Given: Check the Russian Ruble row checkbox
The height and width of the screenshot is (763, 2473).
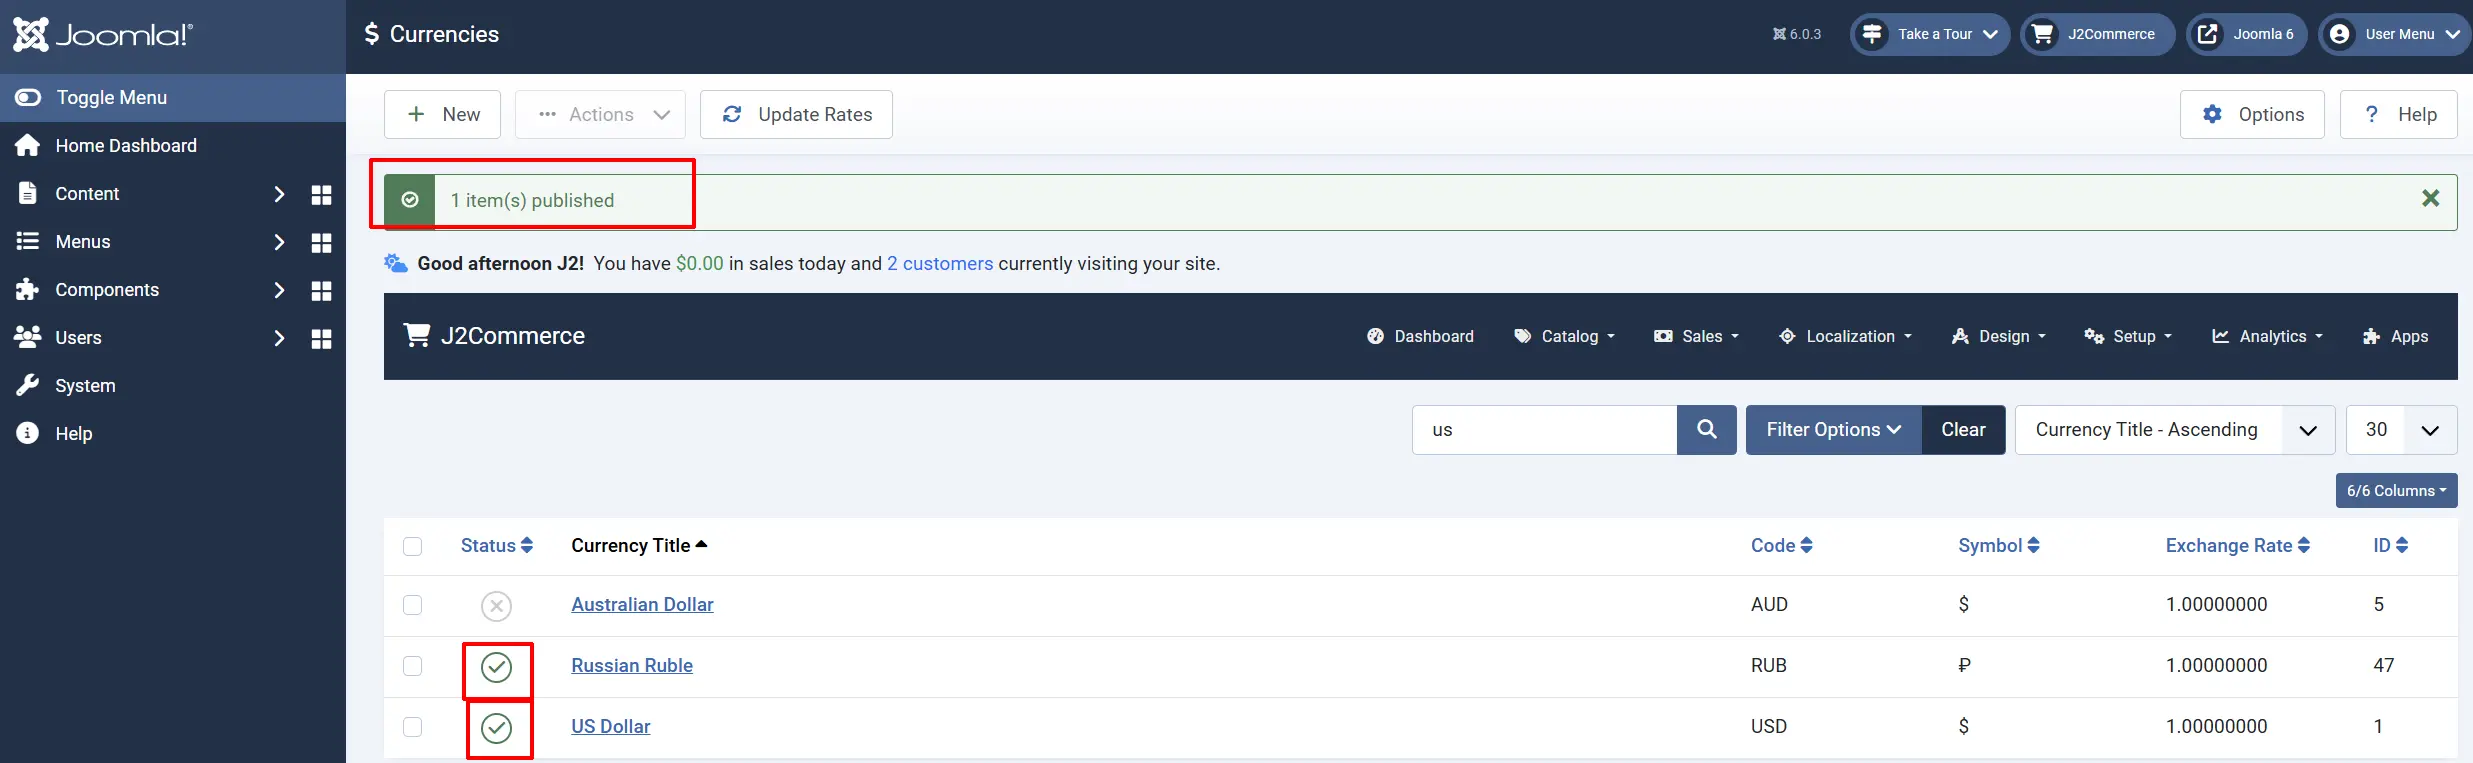Looking at the screenshot, I should (x=412, y=666).
